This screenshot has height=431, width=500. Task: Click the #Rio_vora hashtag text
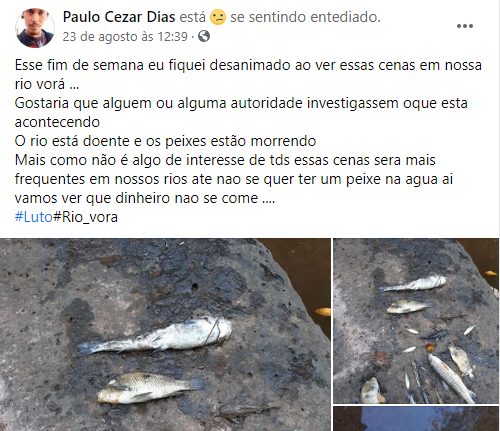point(85,217)
